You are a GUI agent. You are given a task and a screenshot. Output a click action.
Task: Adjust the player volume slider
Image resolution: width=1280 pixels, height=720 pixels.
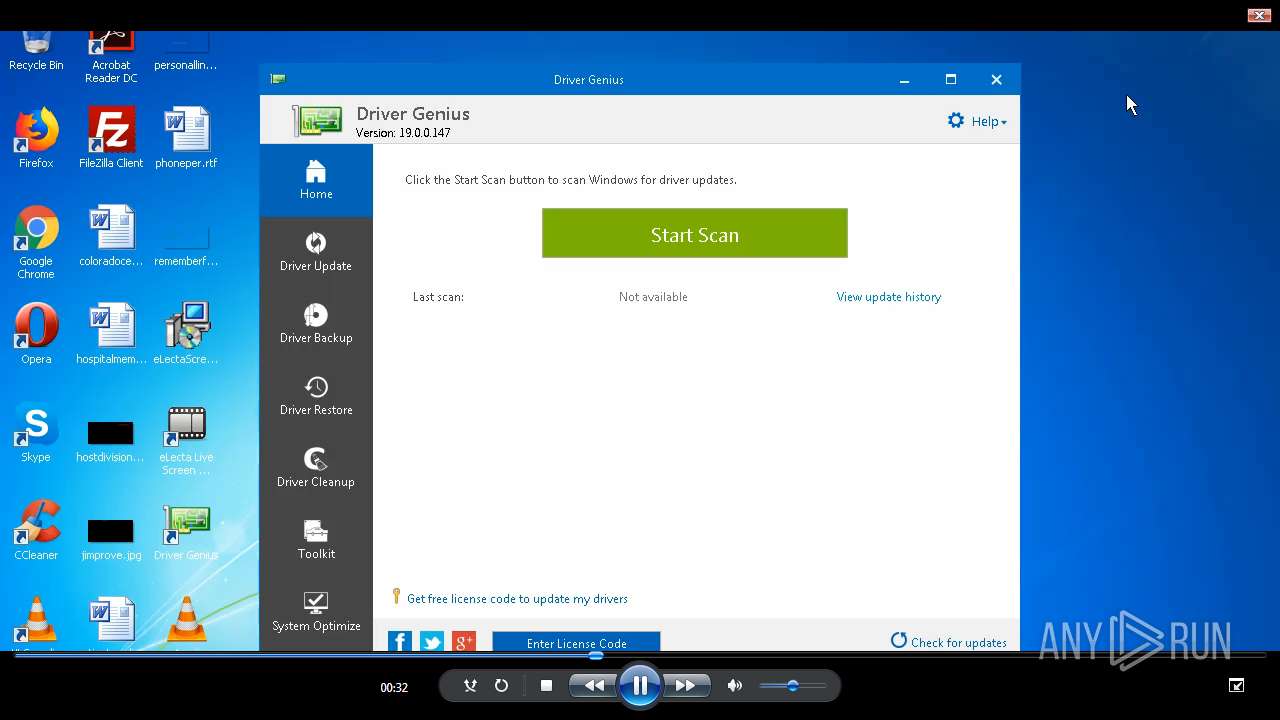tap(792, 686)
